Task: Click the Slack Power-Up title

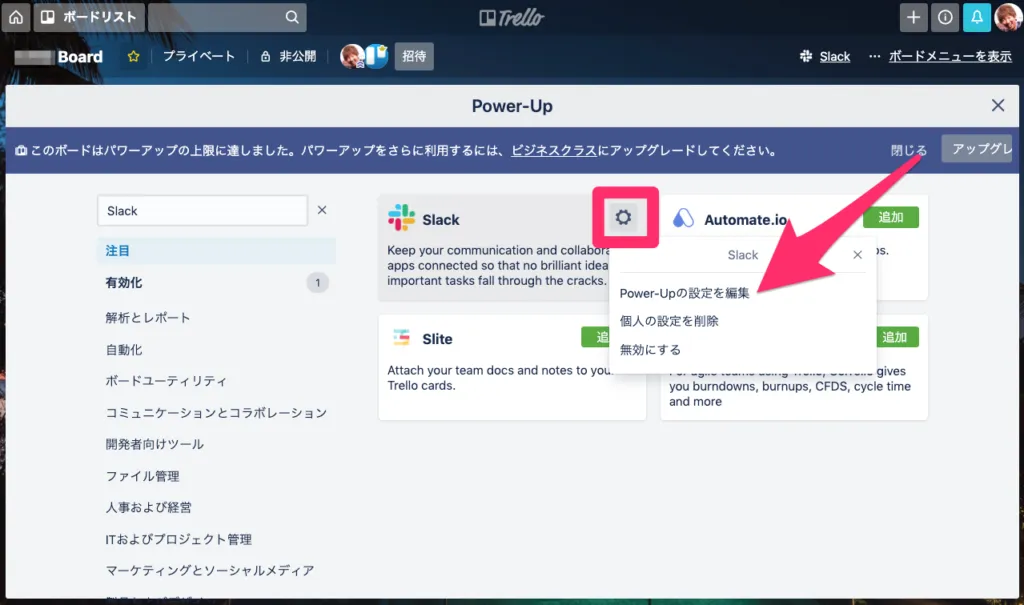Action: coord(441,220)
